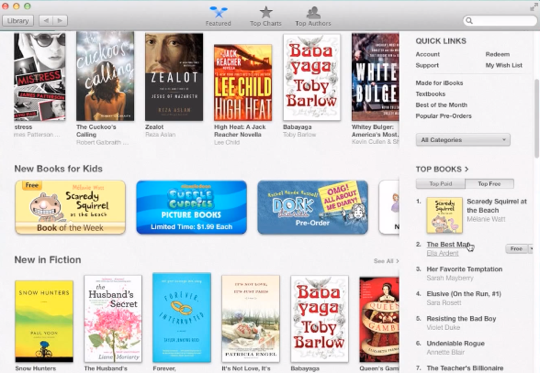Go back with the left arrow
Viewport: 540px width, 373px height.
coord(46,21)
